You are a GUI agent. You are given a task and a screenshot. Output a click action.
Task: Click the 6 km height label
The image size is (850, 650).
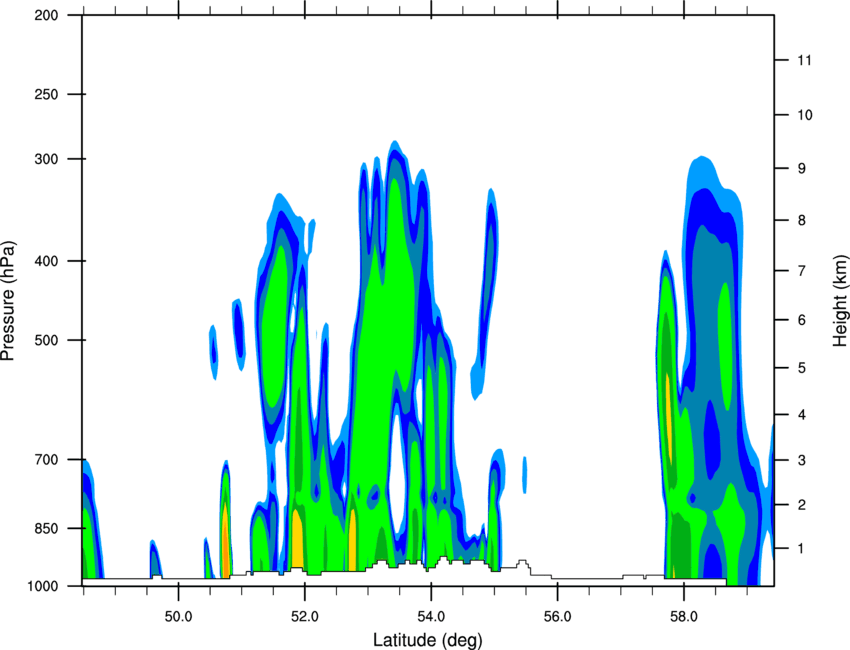coord(802,320)
